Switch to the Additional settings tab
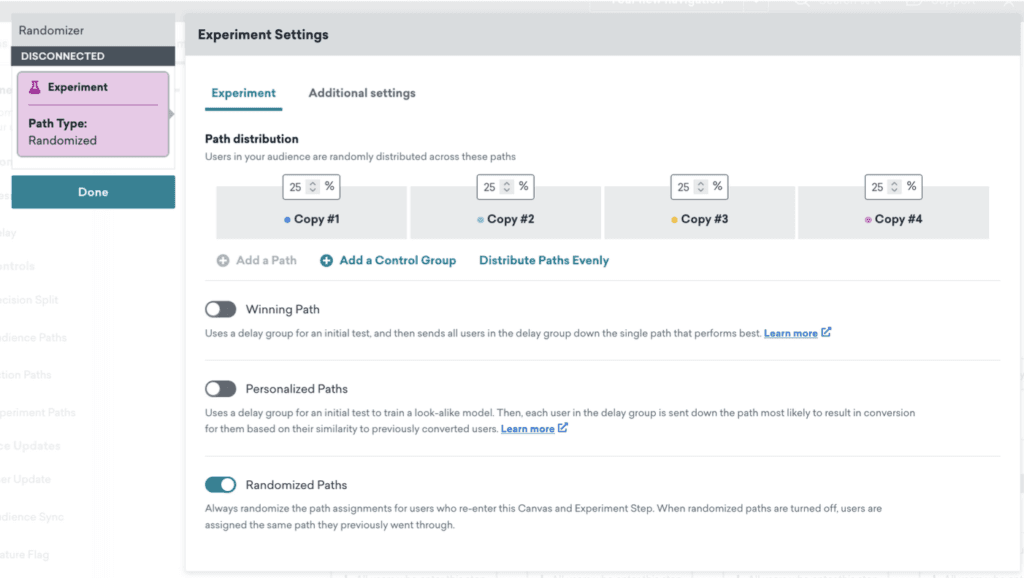 (362, 93)
